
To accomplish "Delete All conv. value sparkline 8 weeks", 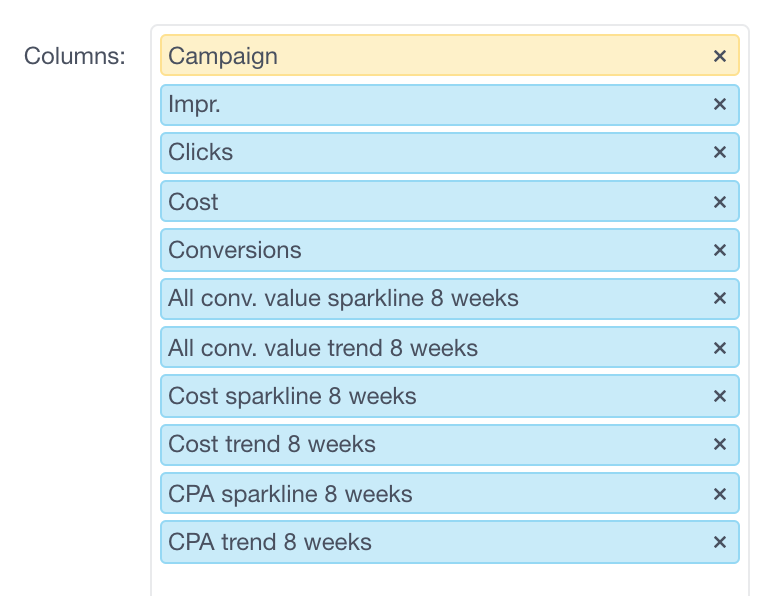I will tap(719, 299).
